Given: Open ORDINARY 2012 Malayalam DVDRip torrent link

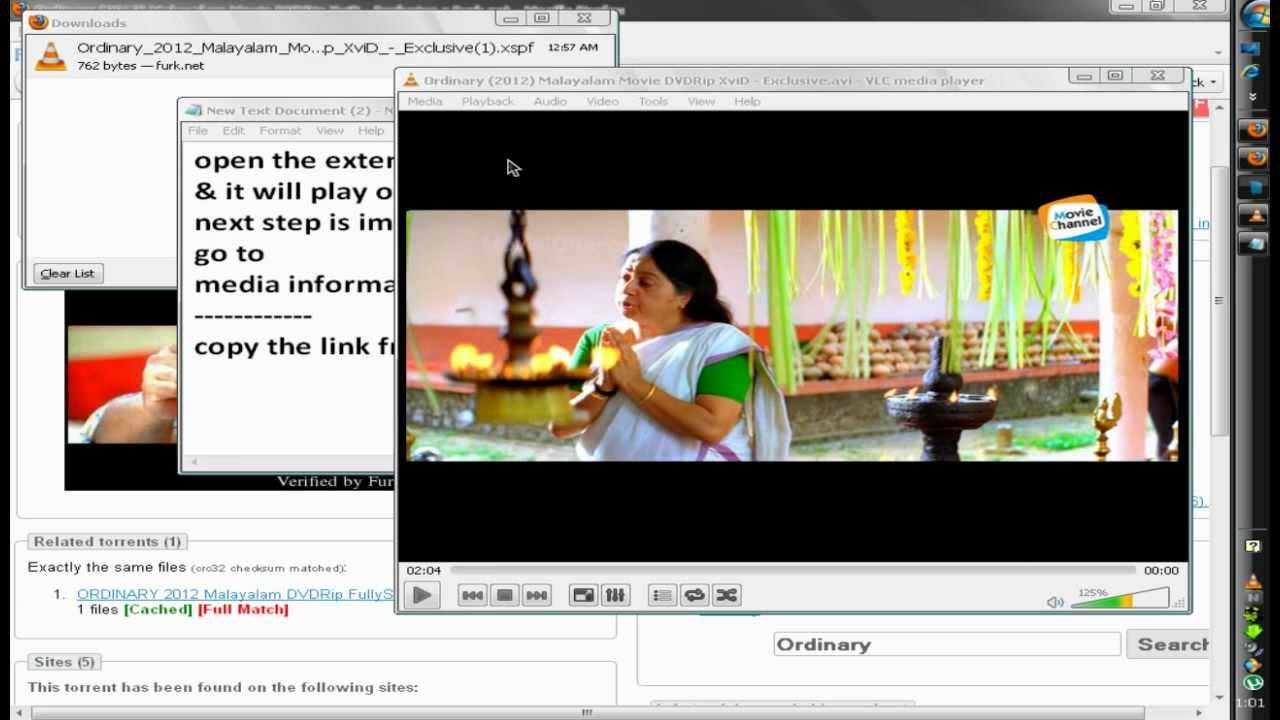Looking at the screenshot, I should [x=236, y=594].
